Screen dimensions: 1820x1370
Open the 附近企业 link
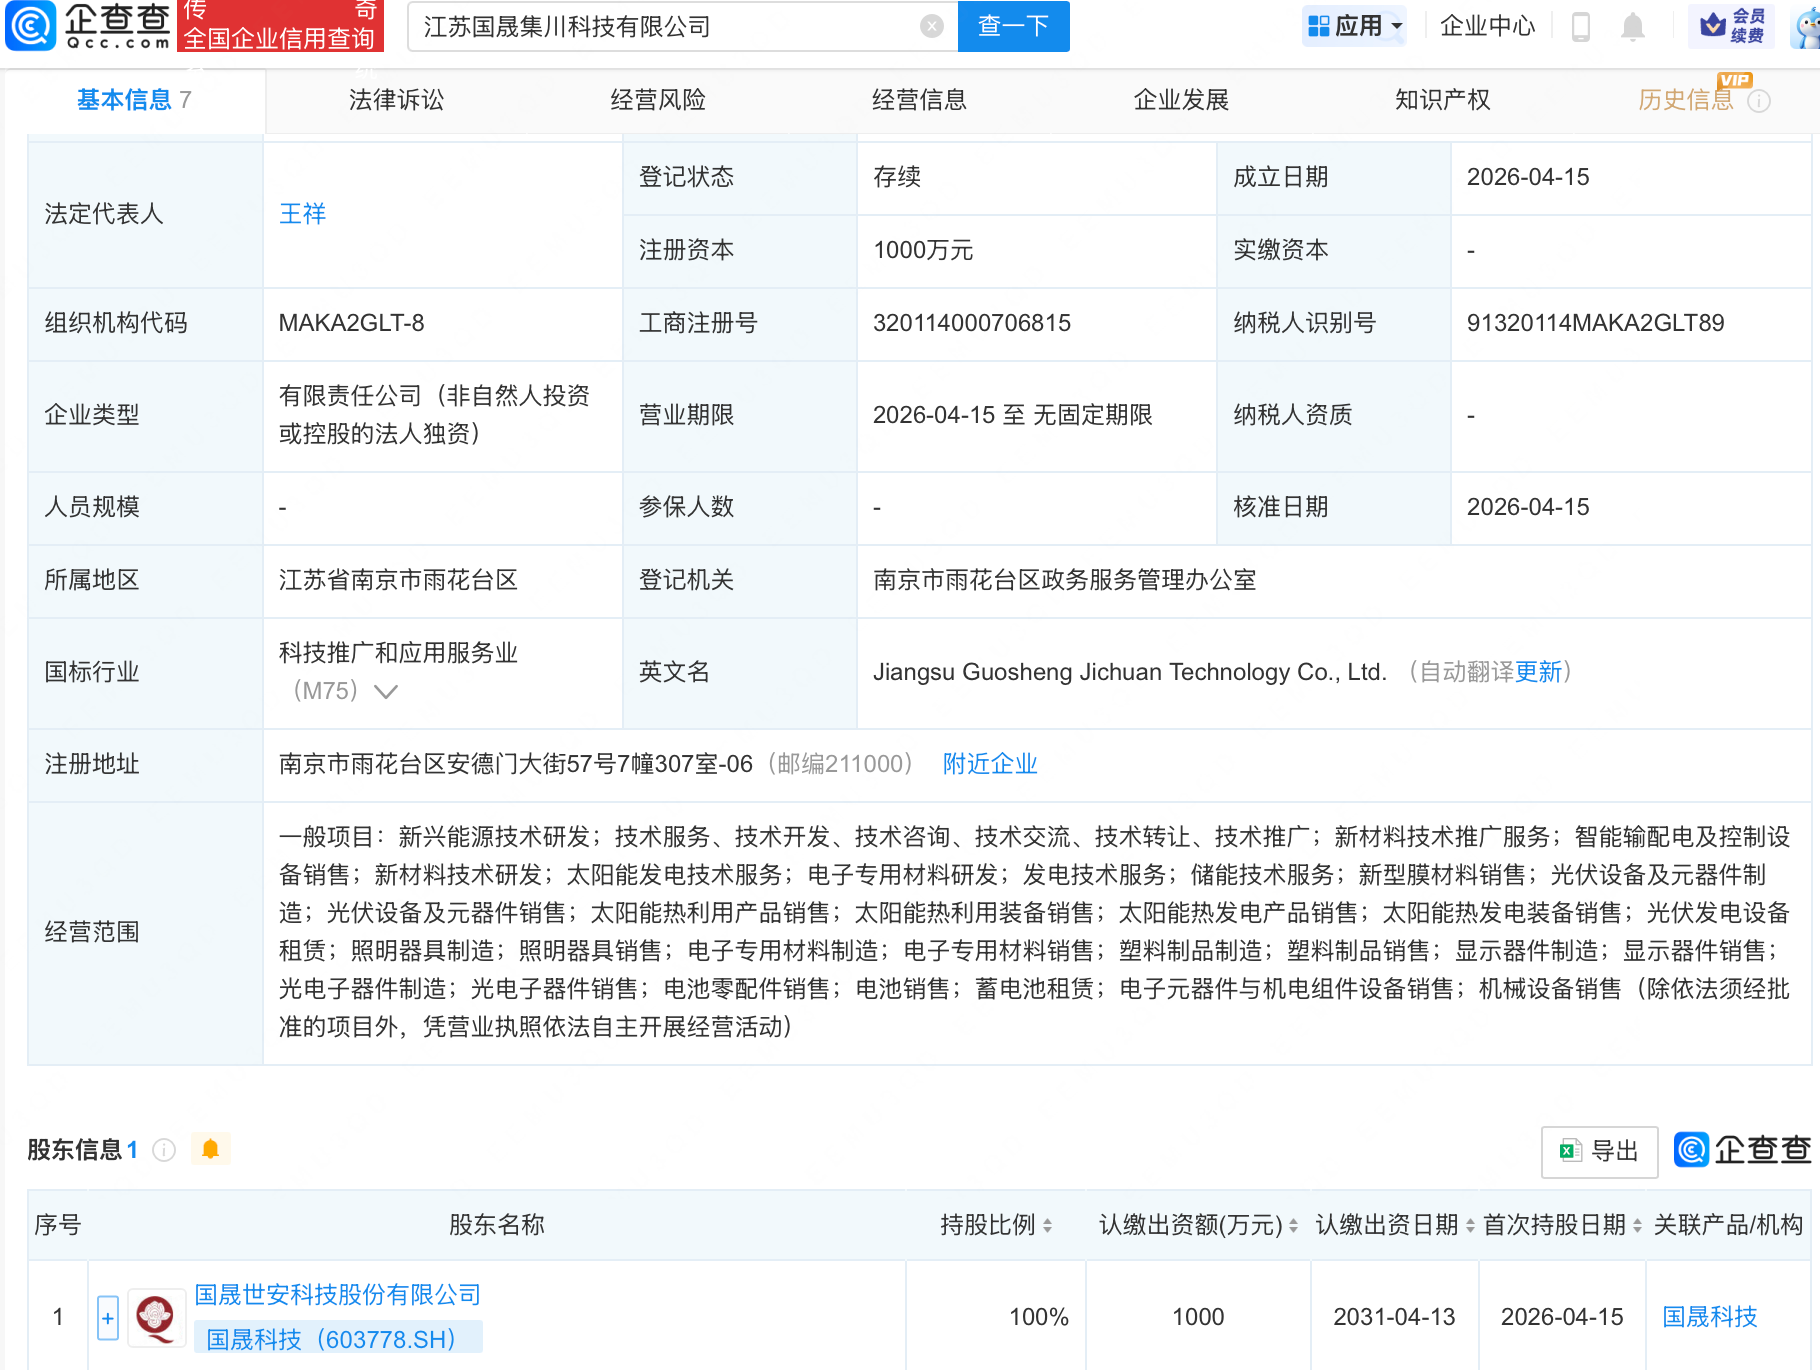click(x=988, y=763)
